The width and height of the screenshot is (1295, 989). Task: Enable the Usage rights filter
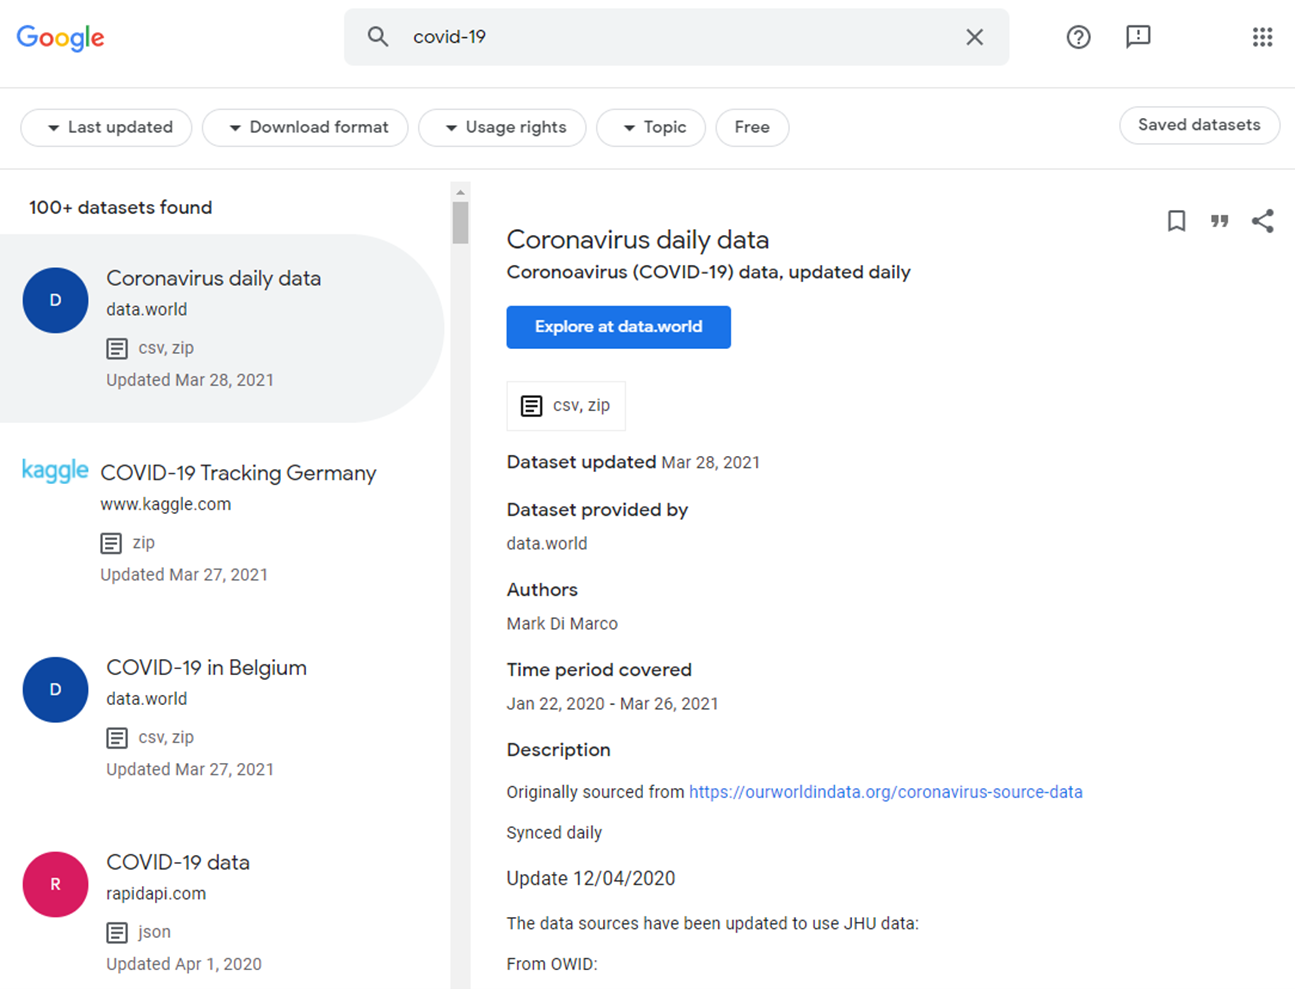point(502,127)
